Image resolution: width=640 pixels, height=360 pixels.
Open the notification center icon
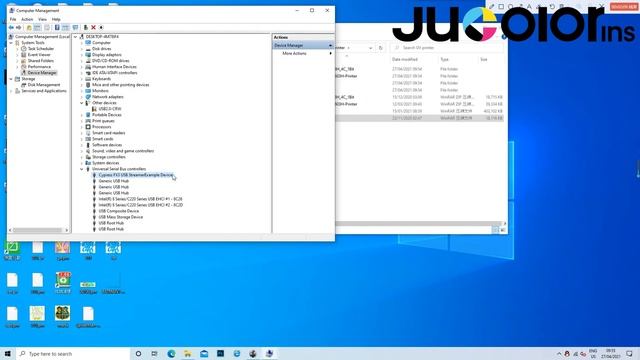point(629,353)
